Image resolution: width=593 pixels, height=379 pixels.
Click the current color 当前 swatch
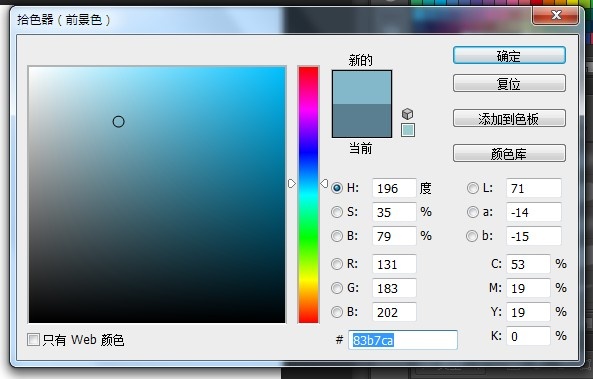click(x=362, y=121)
